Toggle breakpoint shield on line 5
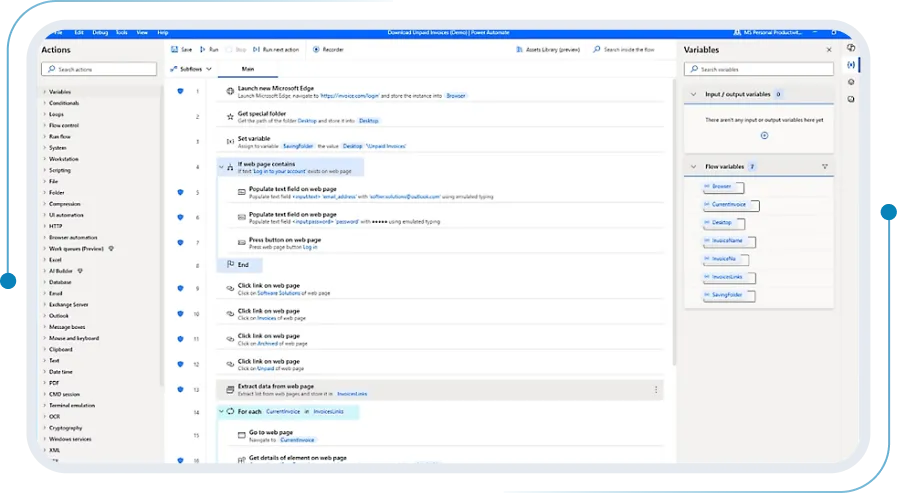This screenshot has width=897, height=493. (180, 193)
